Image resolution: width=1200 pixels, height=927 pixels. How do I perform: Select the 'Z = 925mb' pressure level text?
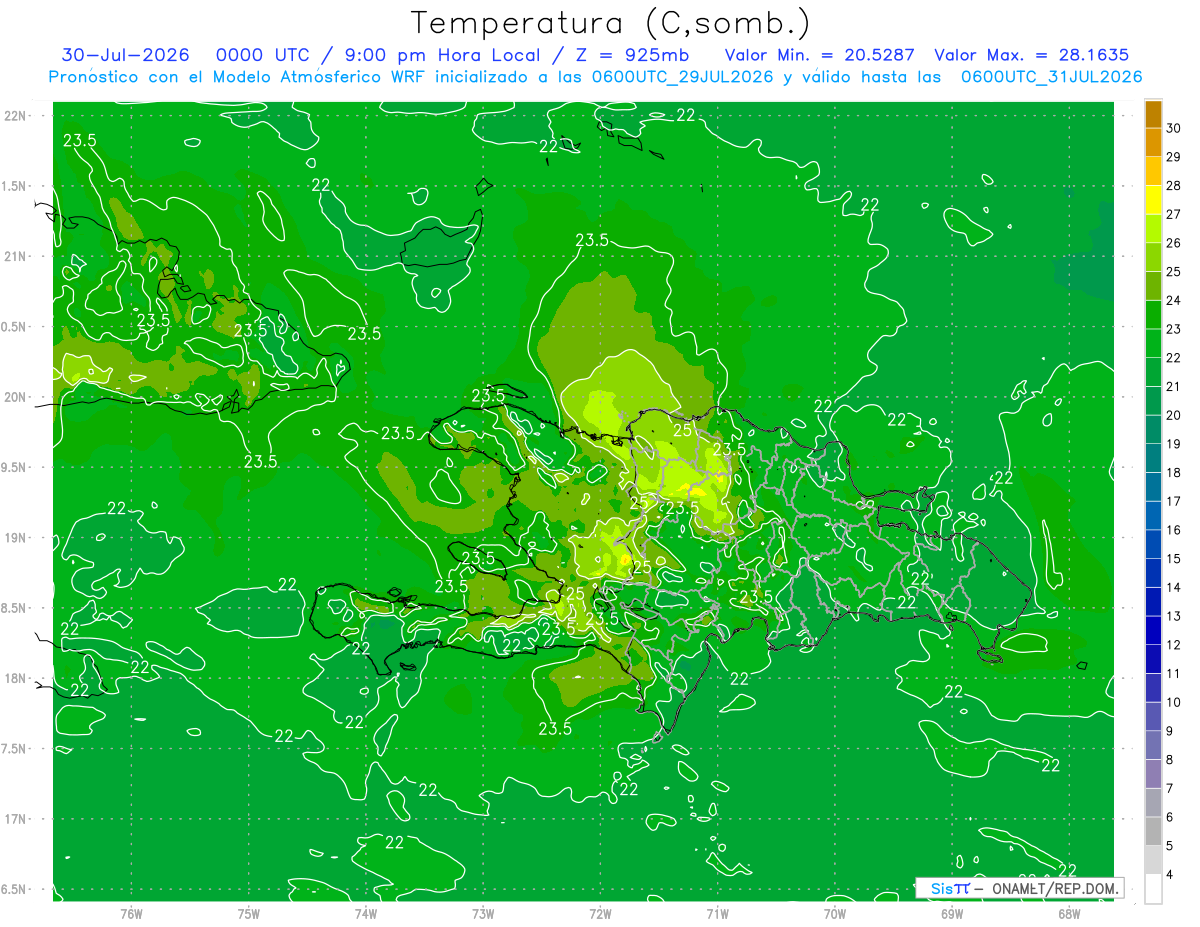click(633, 55)
